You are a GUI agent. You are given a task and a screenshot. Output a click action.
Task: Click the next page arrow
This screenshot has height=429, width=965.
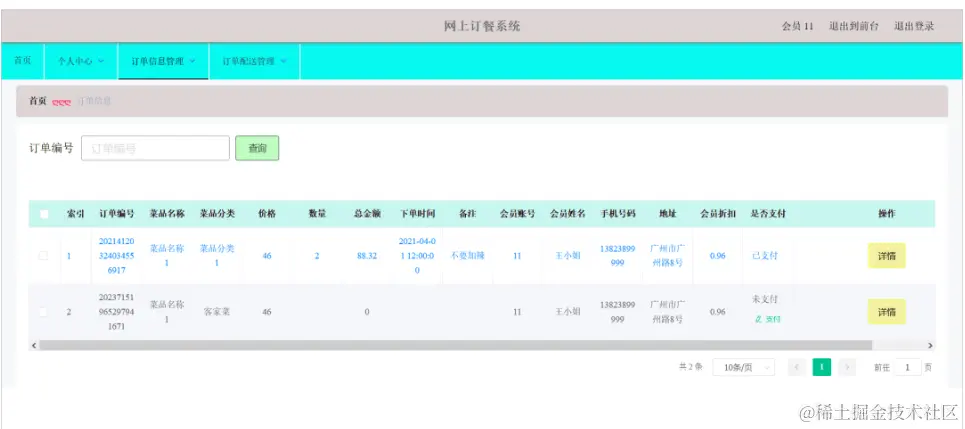click(847, 367)
